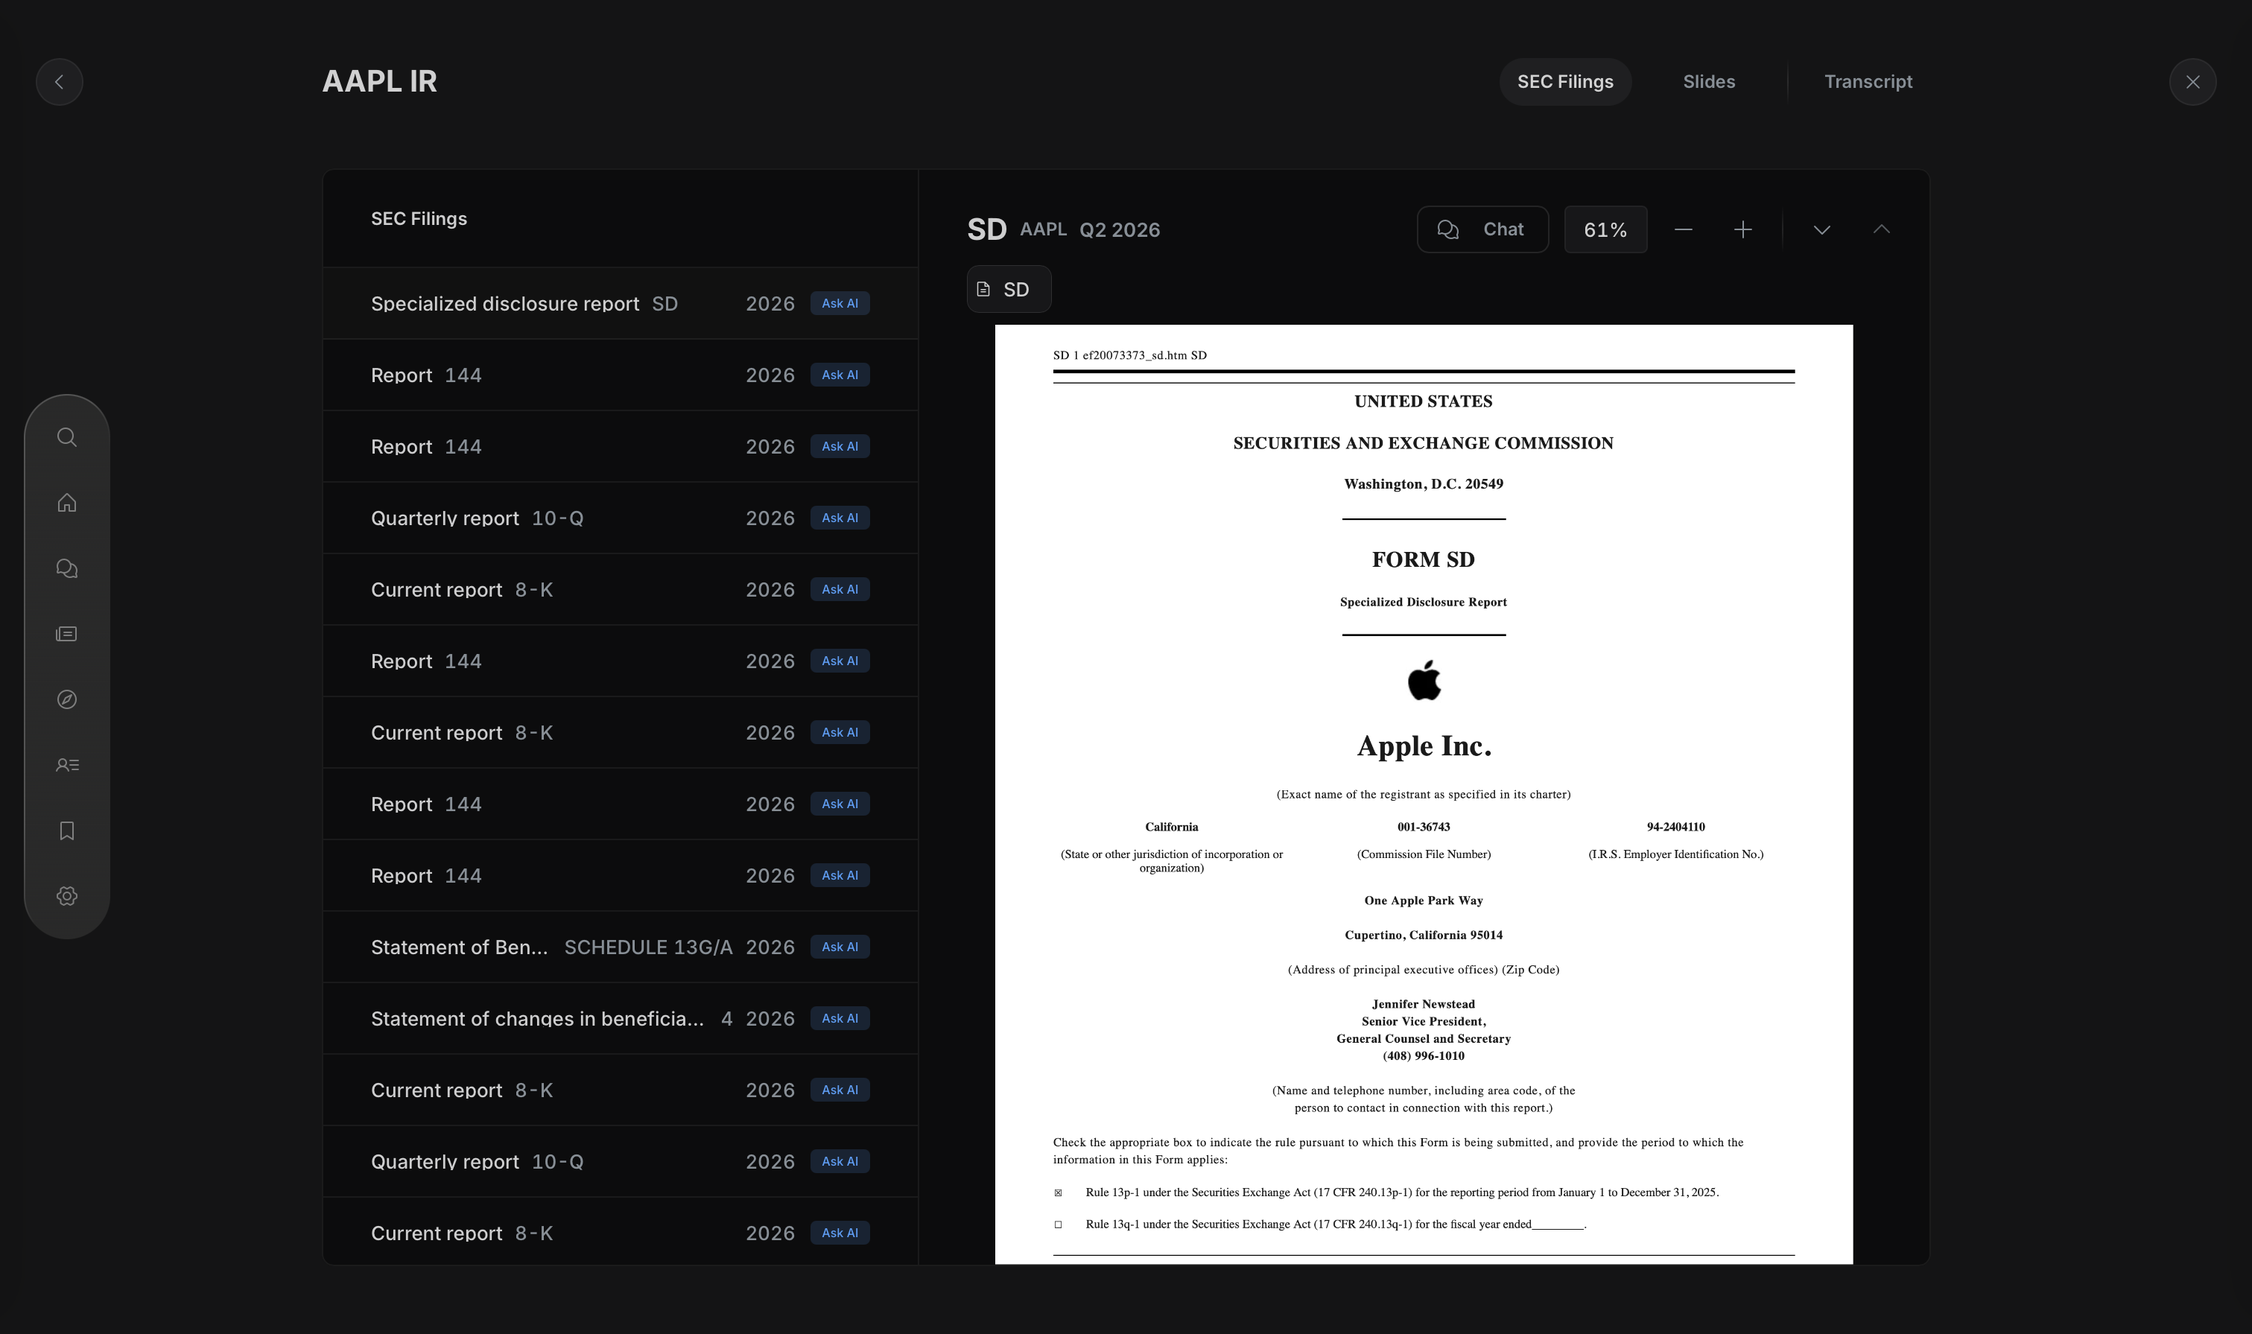Click the Q2 2026 label in viewer header
This screenshot has height=1334, width=2252.
[x=1120, y=230]
